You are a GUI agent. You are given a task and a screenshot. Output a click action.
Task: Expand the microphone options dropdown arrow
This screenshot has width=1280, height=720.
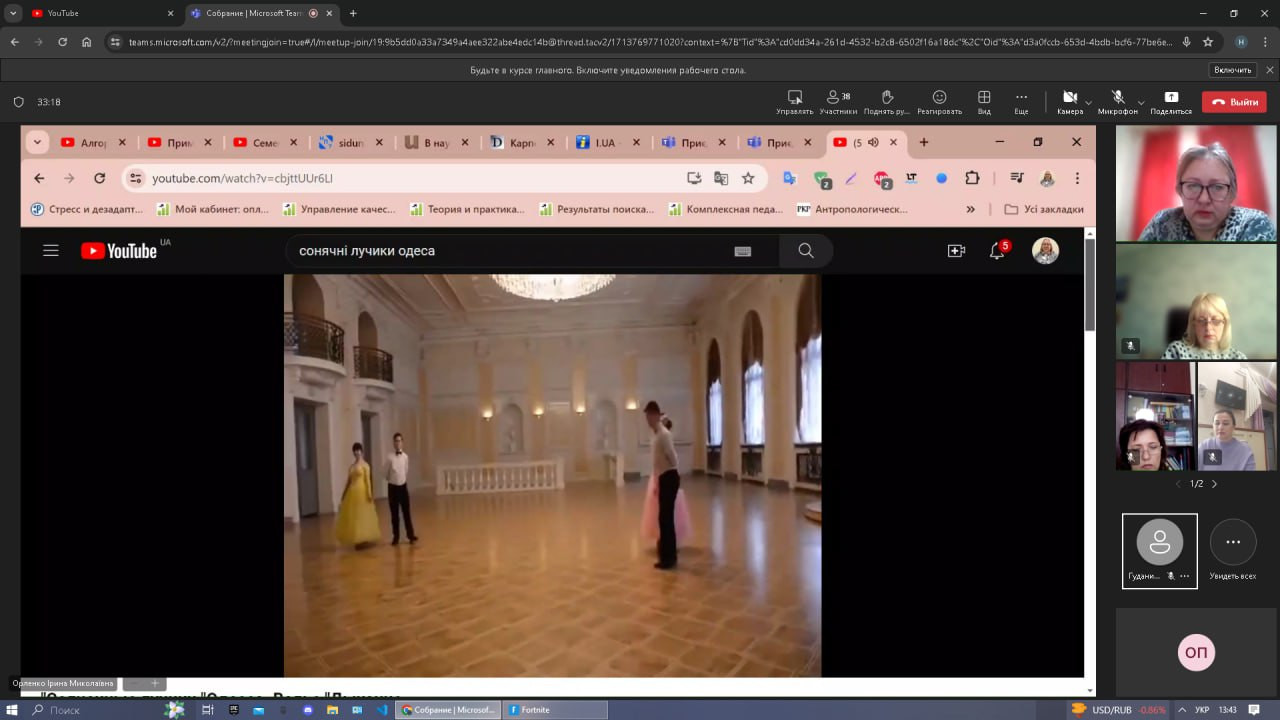1141,102
